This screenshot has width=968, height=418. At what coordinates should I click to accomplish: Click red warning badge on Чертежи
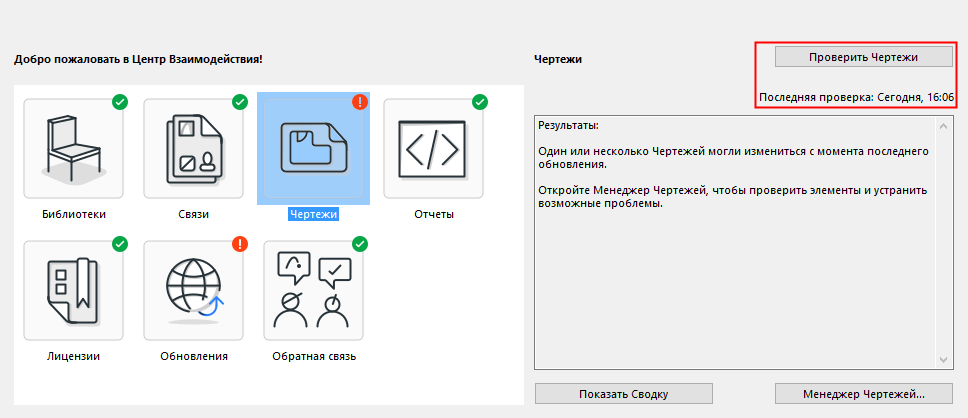click(360, 102)
